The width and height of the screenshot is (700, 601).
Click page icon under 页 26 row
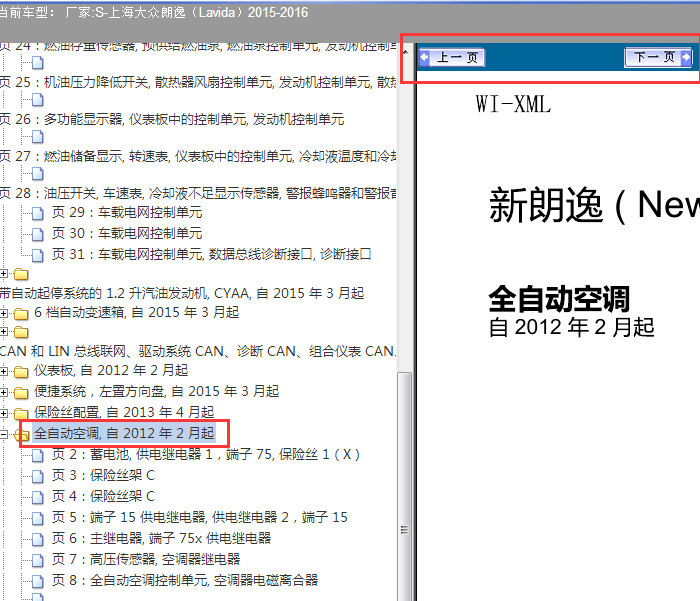[x=38, y=137]
